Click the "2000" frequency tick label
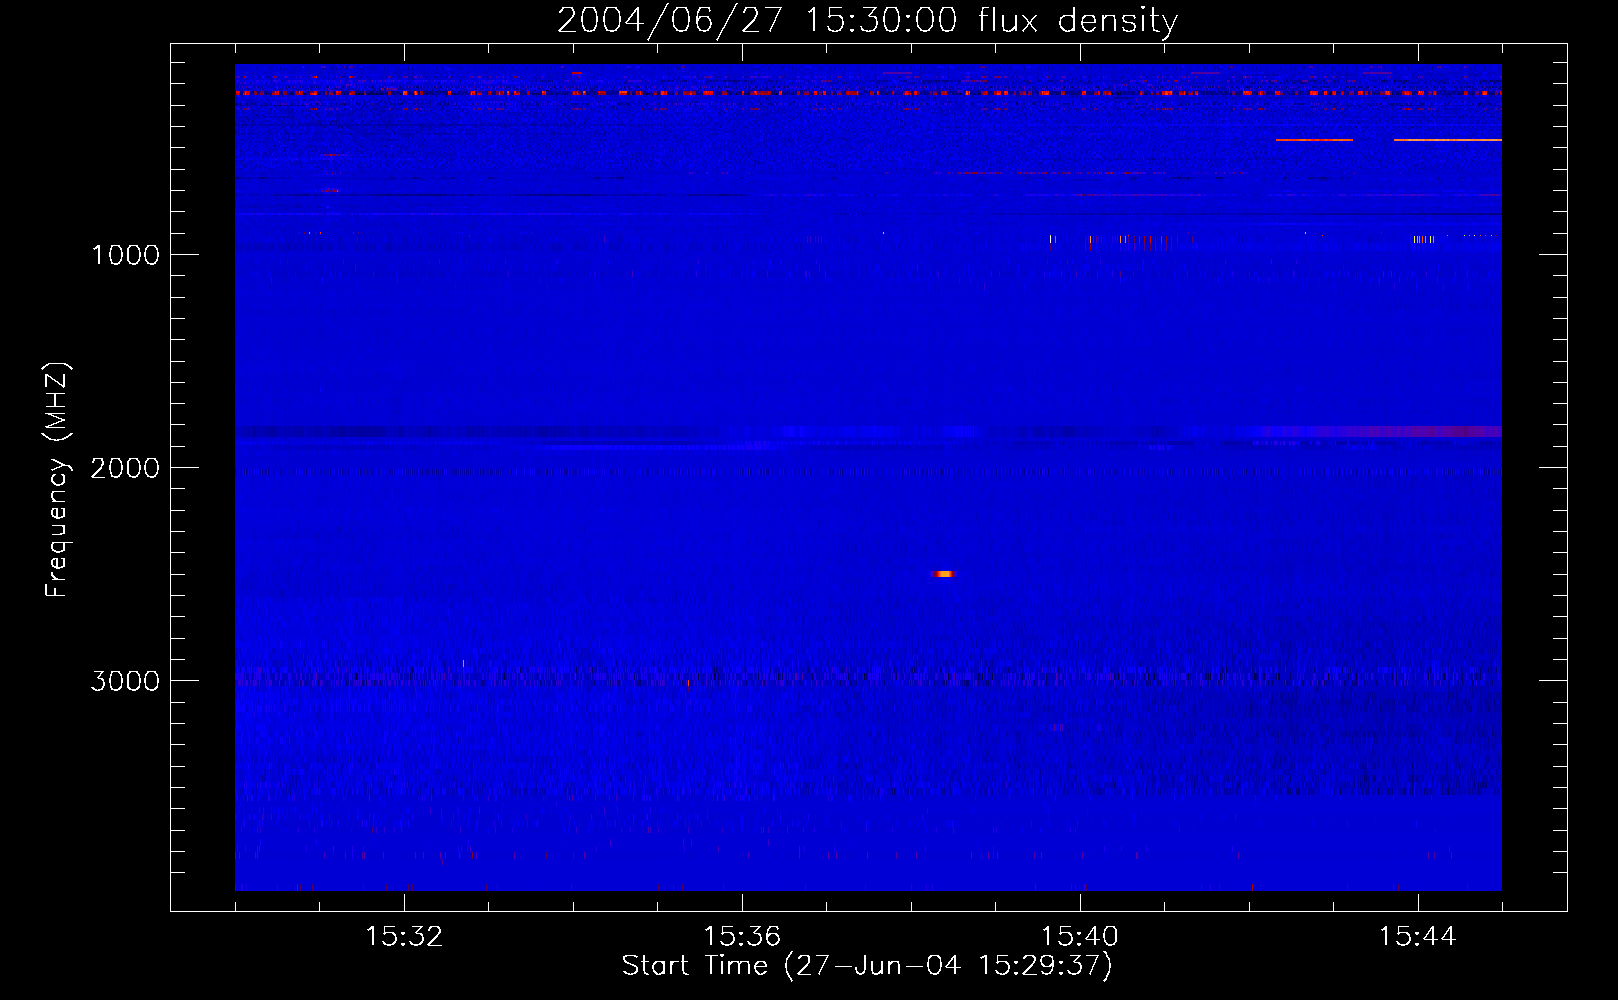The width and height of the screenshot is (1618, 1000). (x=125, y=467)
